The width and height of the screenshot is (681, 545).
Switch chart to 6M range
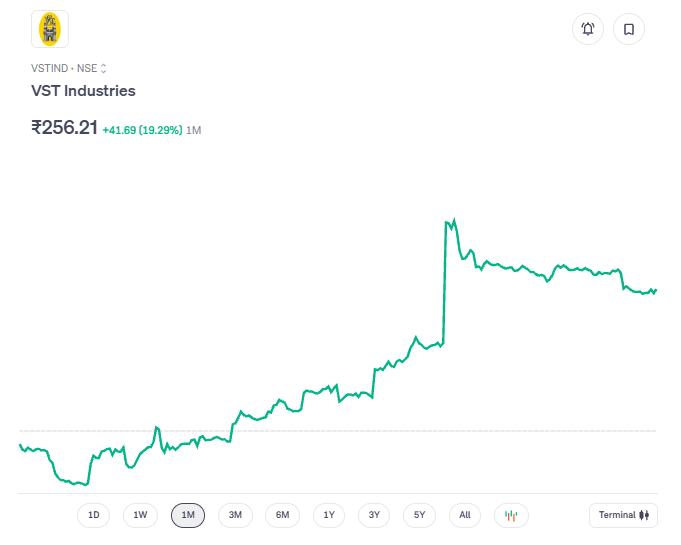(282, 515)
